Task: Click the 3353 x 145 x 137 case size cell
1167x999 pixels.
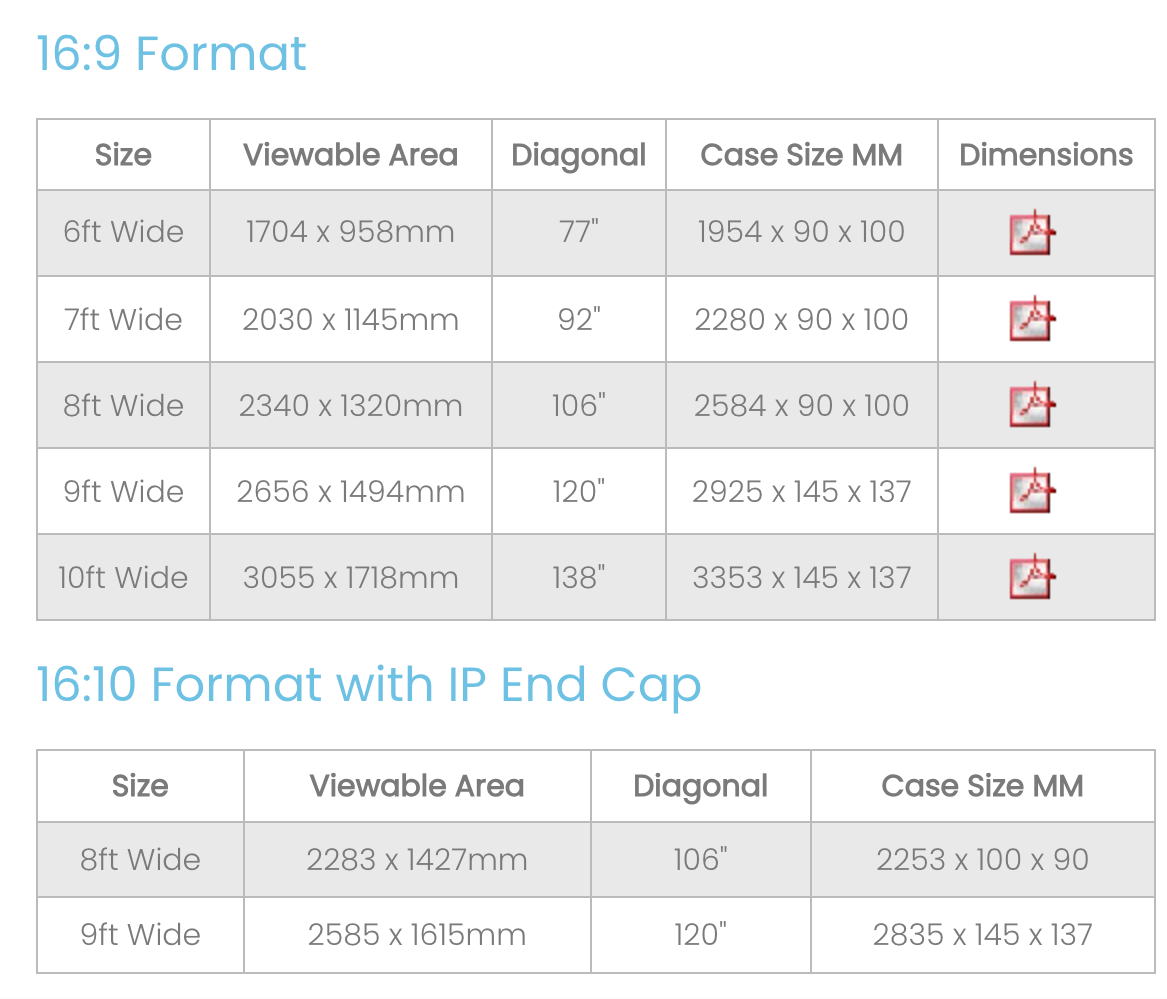Action: point(801,578)
